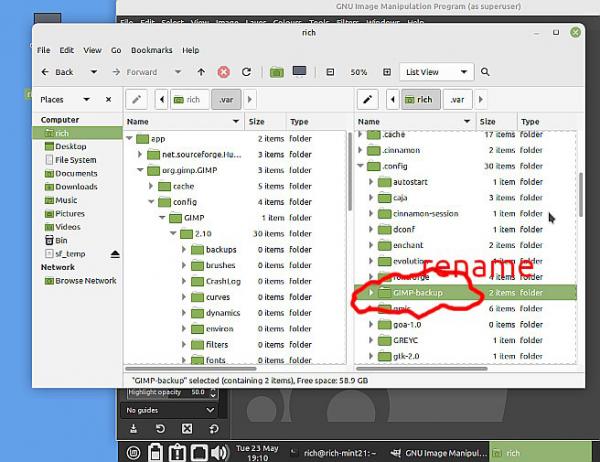Toggle right pane location edit pencil

point(368,100)
